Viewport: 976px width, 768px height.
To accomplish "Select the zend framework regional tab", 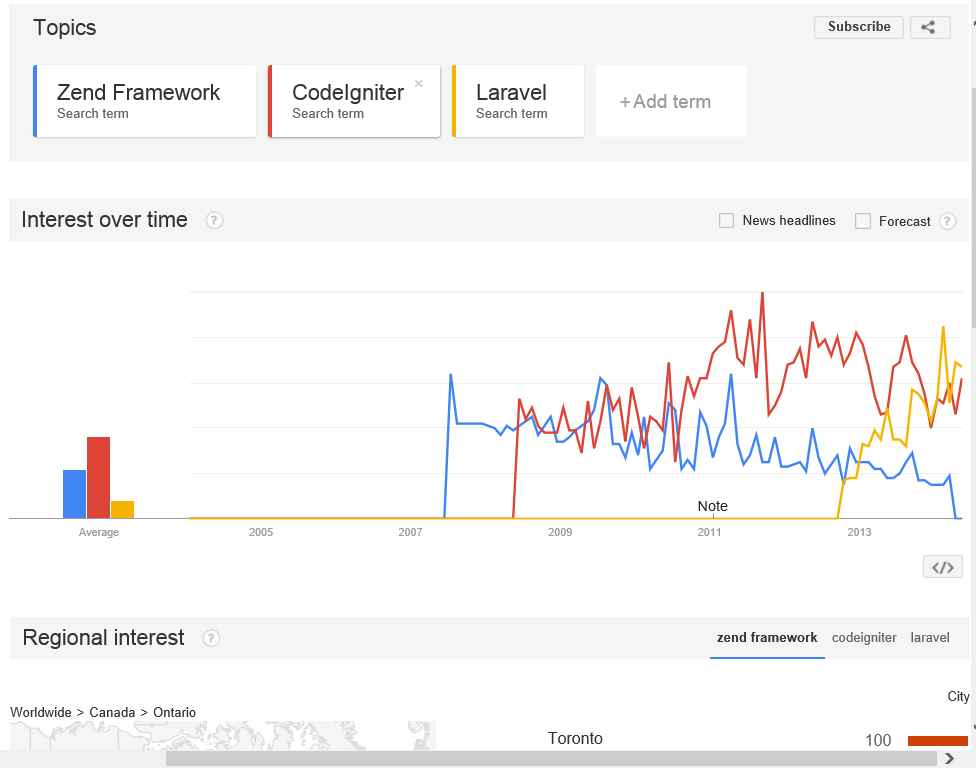I will (767, 637).
